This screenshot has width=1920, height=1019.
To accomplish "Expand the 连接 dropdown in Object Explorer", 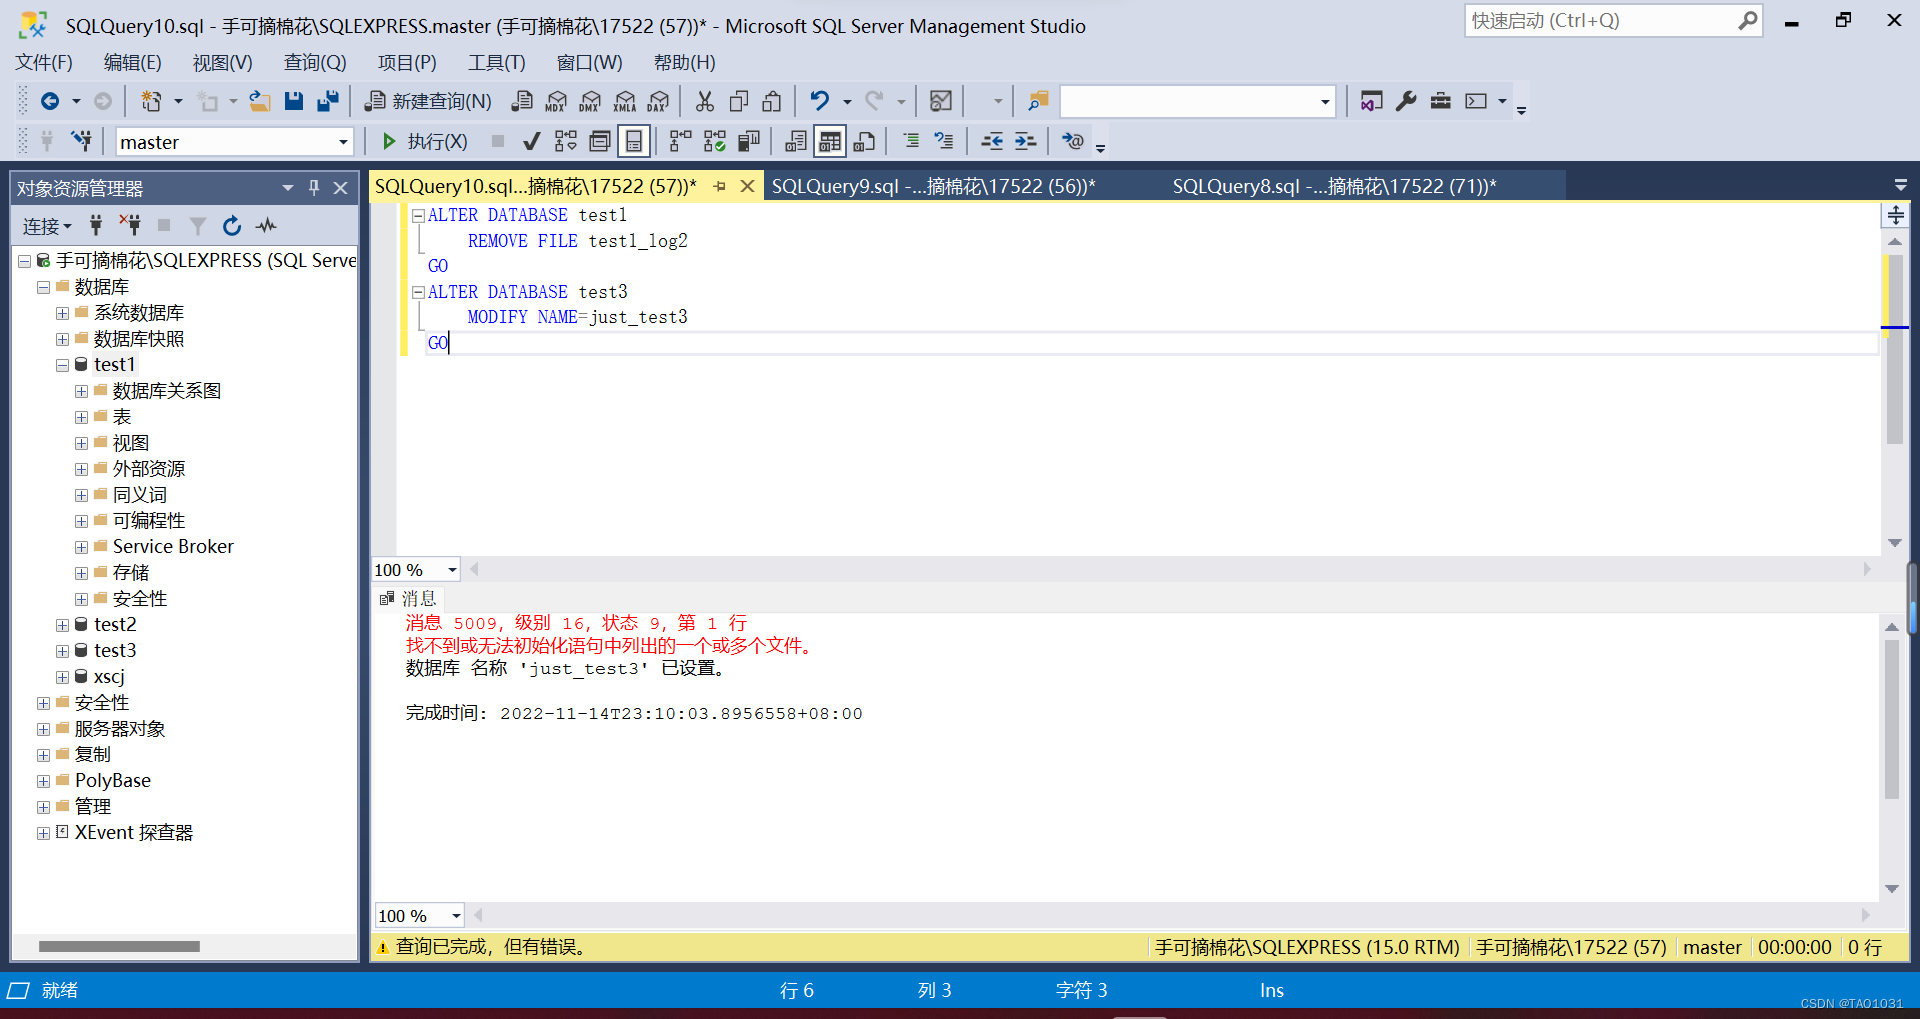I will tap(47, 227).
